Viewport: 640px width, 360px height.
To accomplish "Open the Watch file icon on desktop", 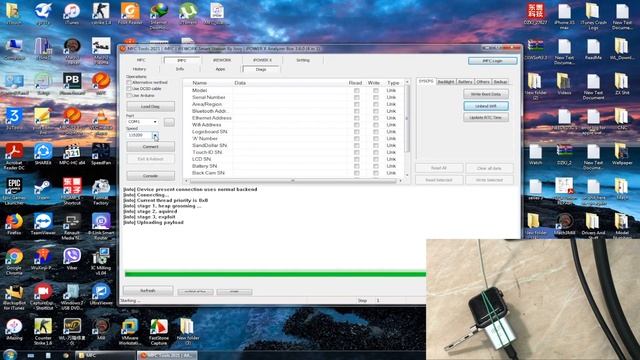I will [x=536, y=154].
